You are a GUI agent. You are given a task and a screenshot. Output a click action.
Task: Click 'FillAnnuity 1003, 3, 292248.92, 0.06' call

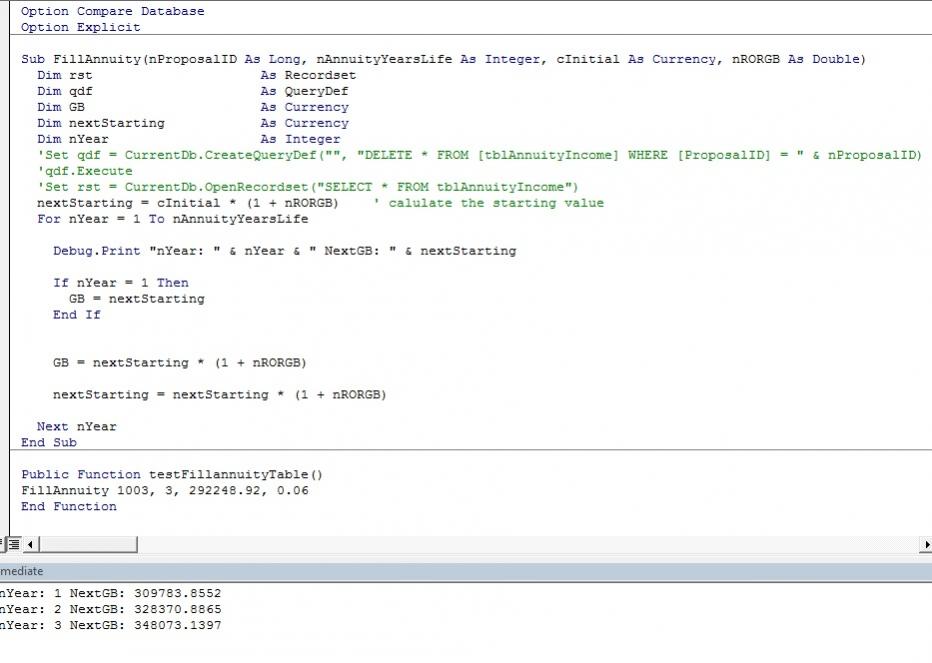point(165,491)
